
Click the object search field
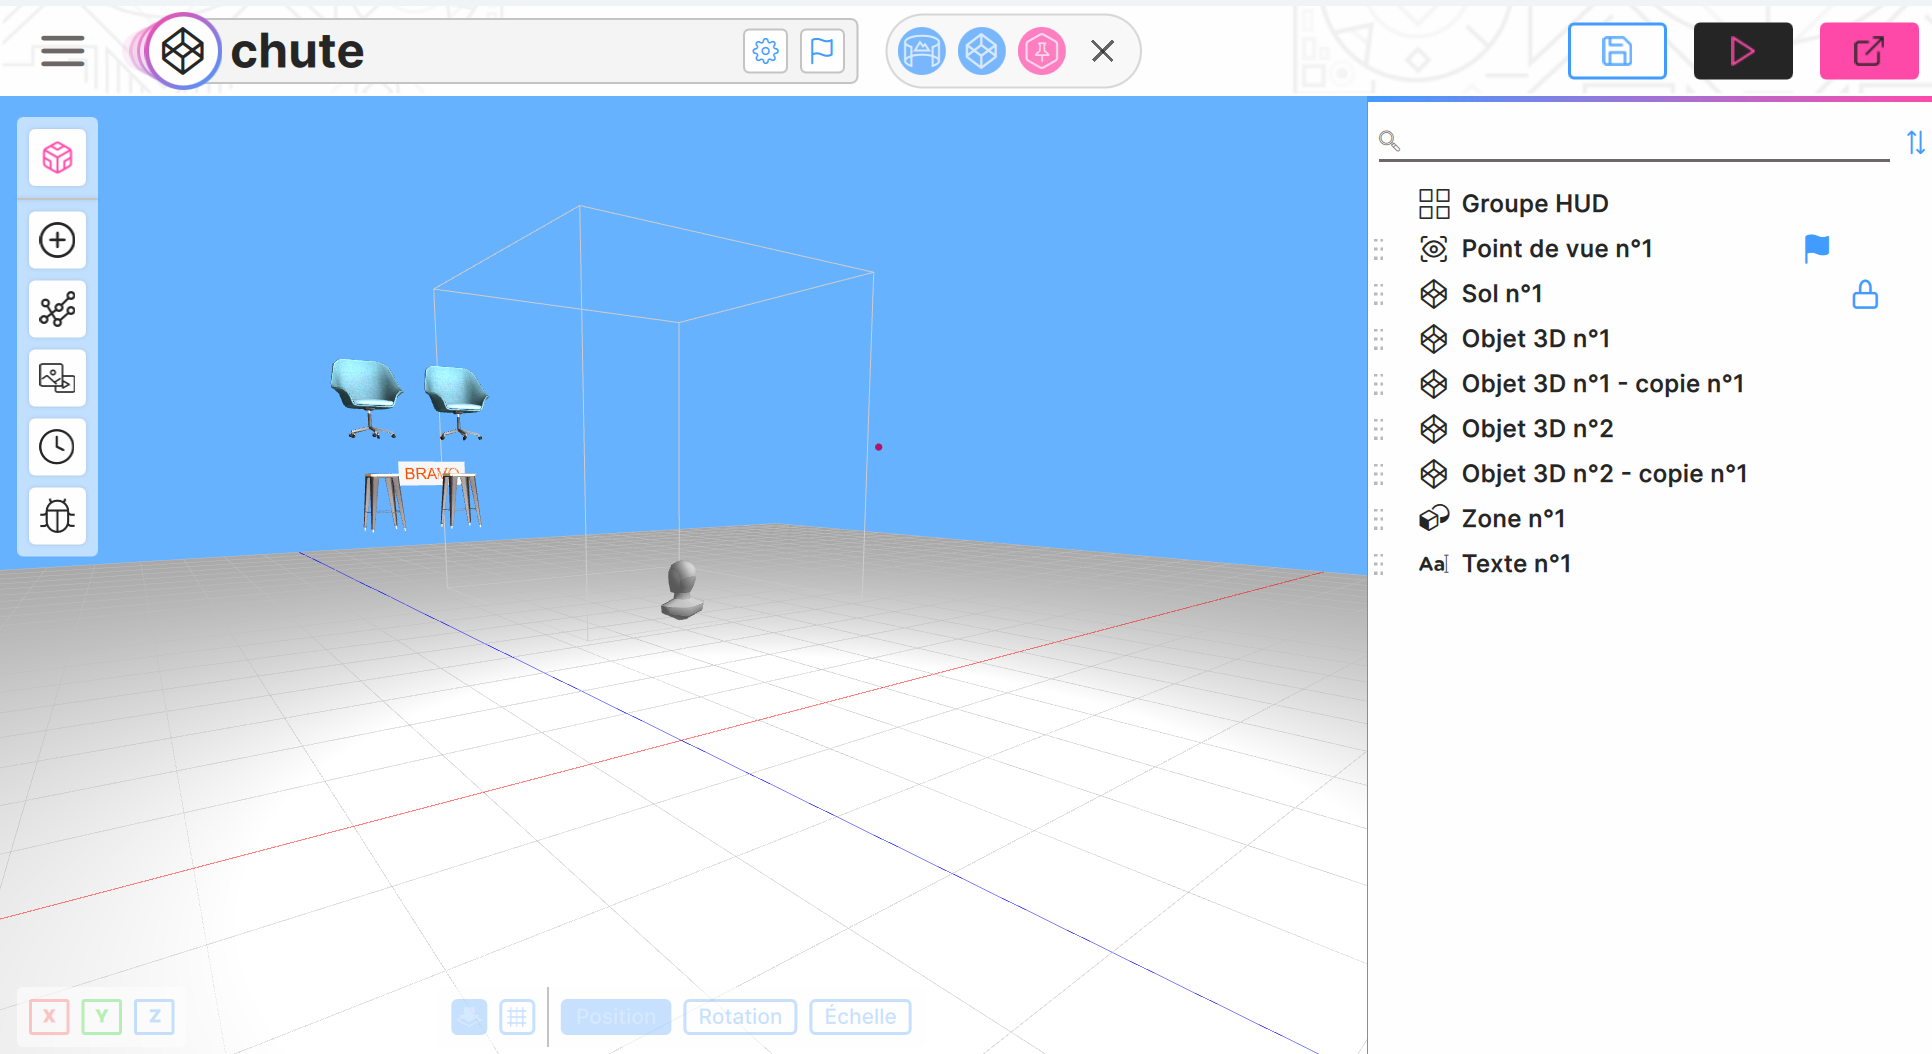coord(1640,141)
